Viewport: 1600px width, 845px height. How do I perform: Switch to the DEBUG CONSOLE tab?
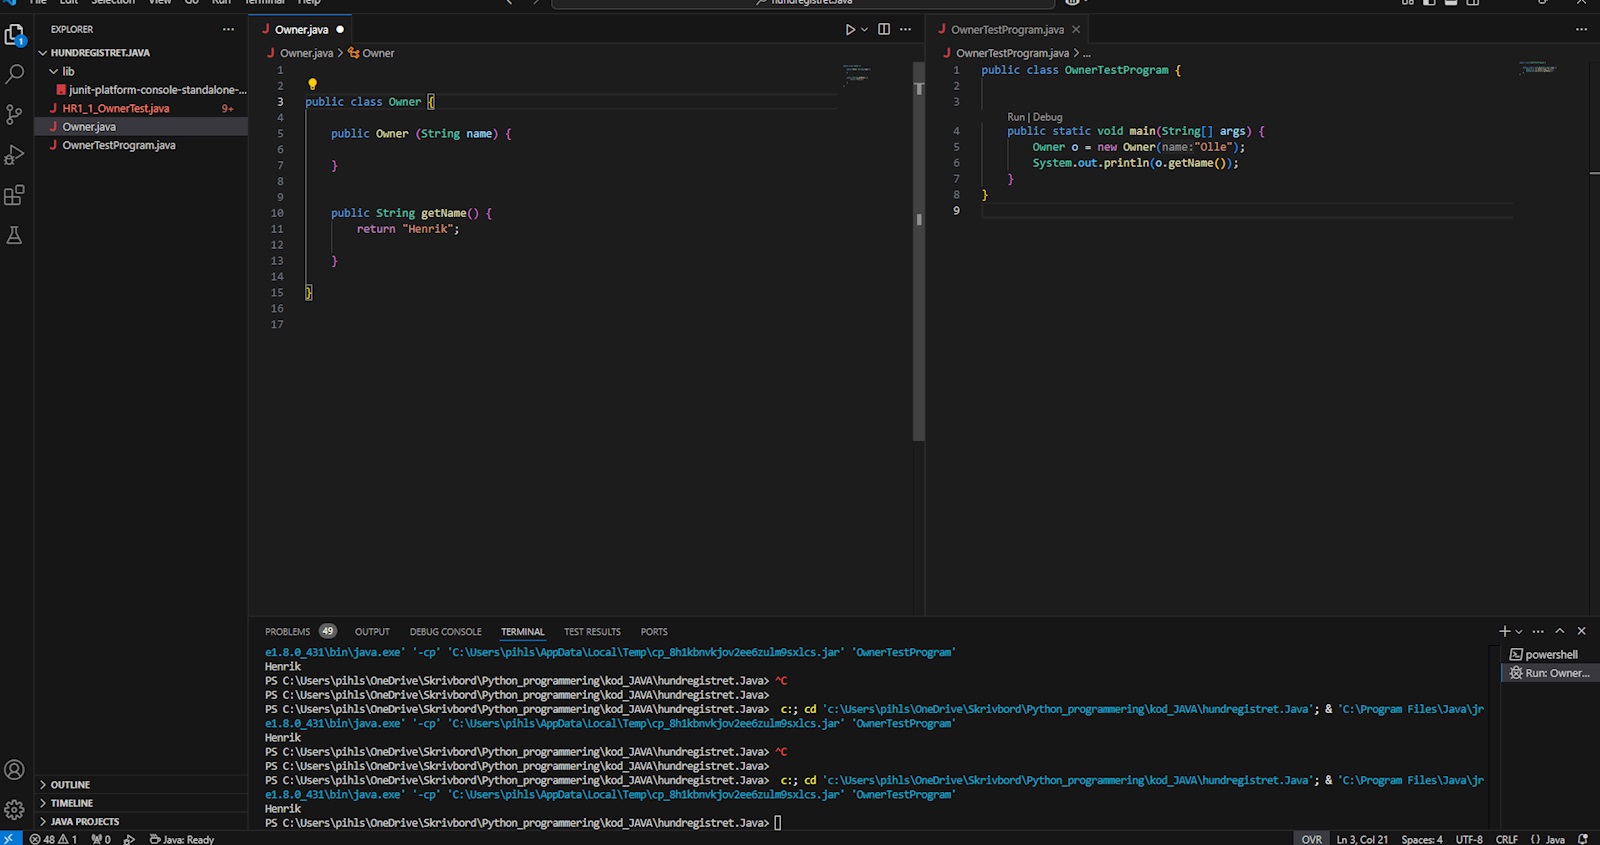click(x=445, y=632)
